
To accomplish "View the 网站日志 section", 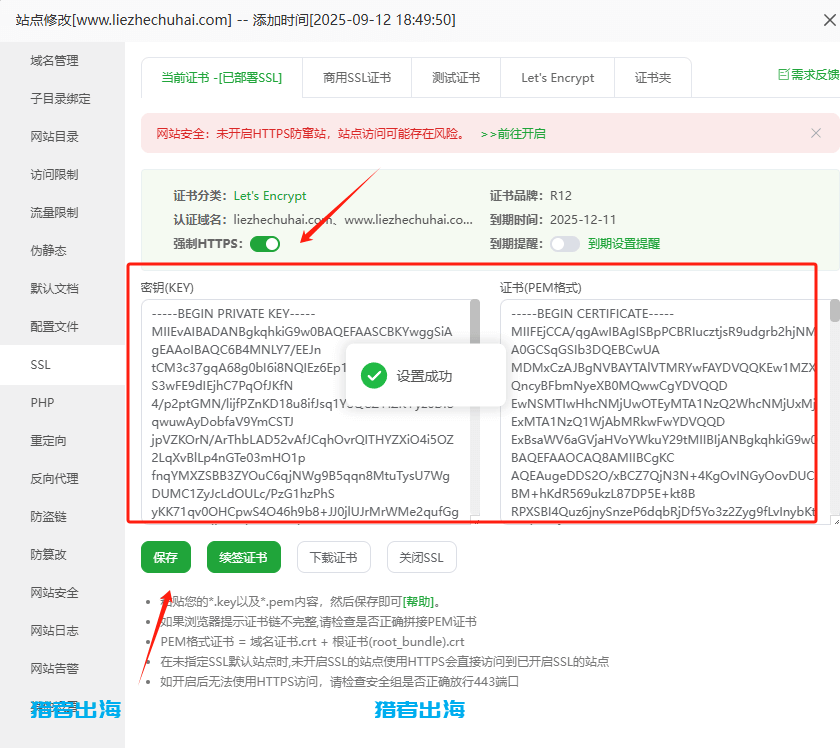I will [x=55, y=631].
